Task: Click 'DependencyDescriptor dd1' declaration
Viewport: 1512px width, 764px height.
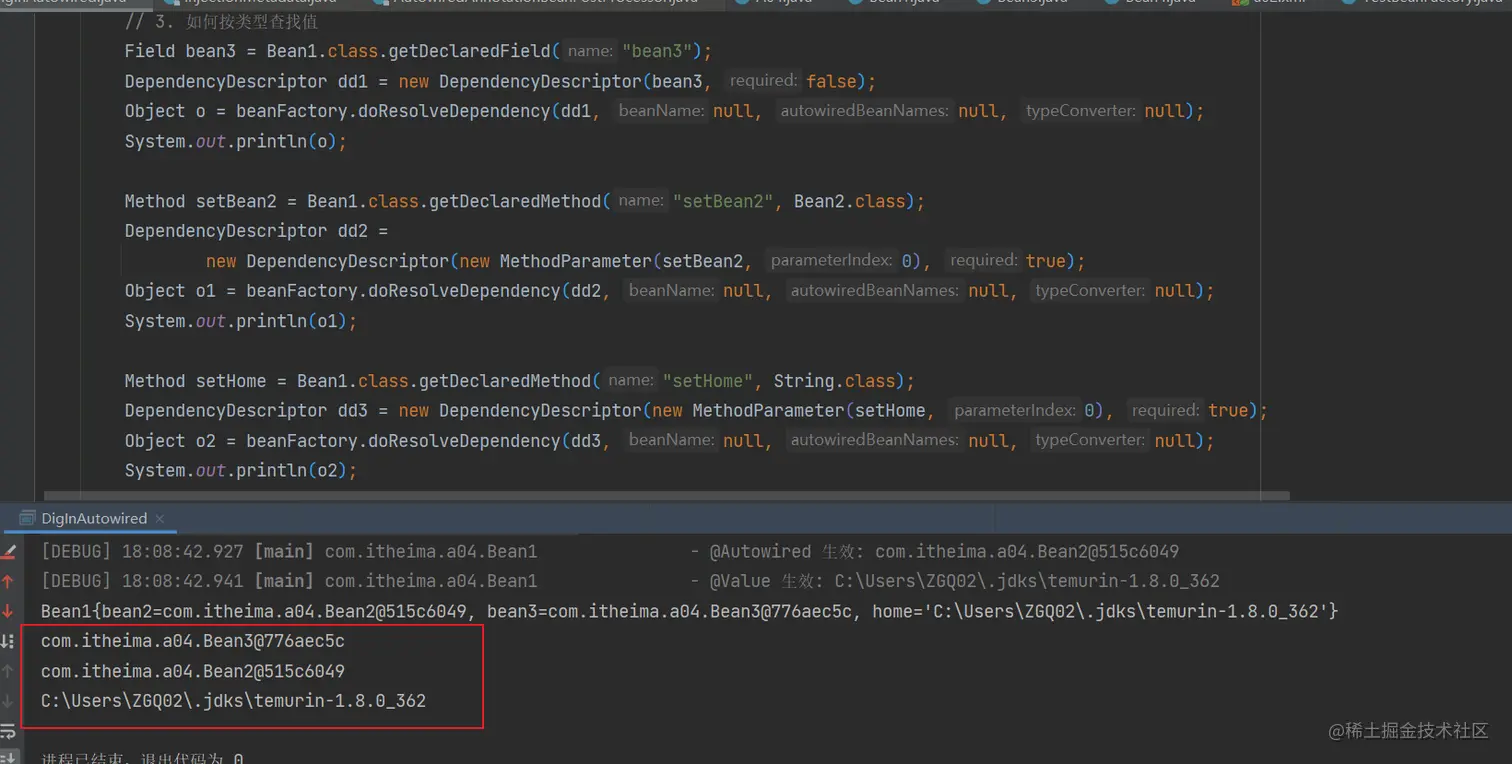Action: tap(246, 81)
